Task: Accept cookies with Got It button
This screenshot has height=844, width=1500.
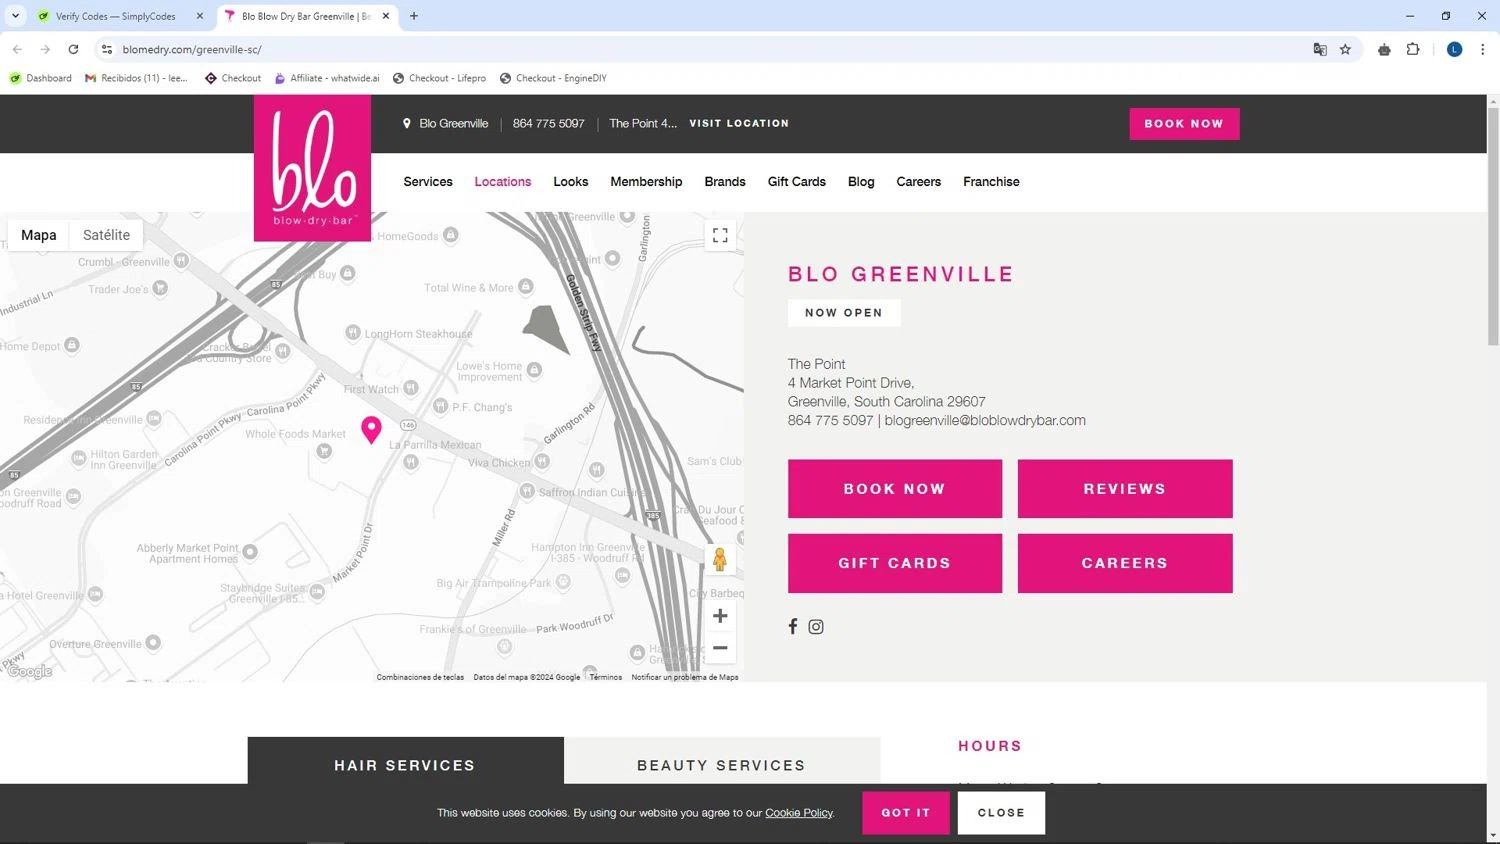Action: (x=906, y=813)
